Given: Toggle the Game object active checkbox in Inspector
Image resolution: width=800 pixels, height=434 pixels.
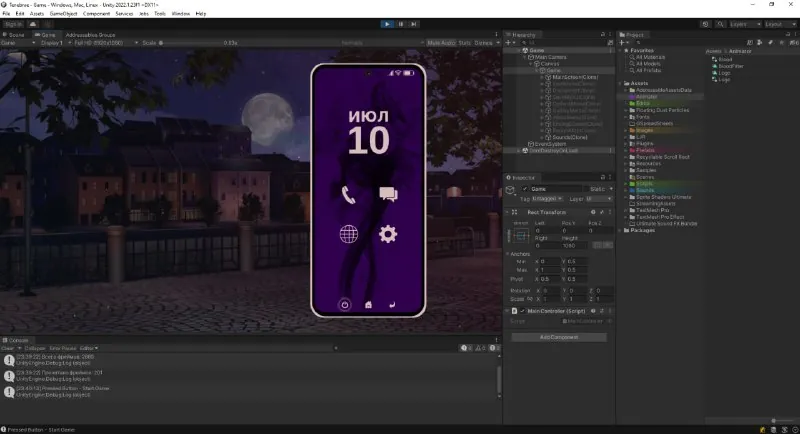Looking at the screenshot, I should (x=524, y=189).
